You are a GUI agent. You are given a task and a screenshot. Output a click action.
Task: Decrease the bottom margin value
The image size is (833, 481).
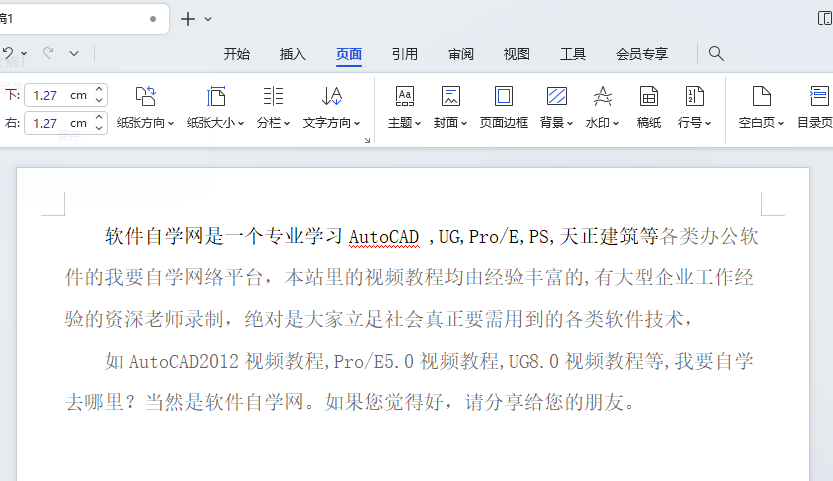pos(99,100)
